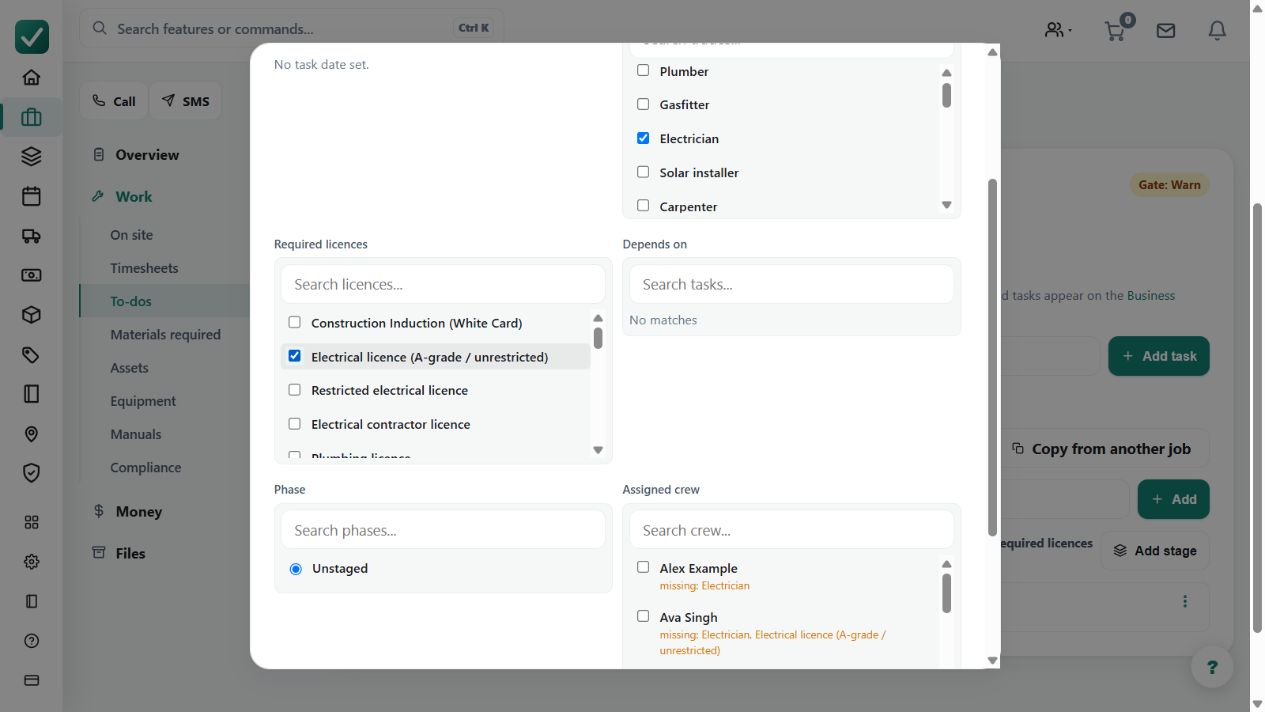Open the layers stack icon in sidebar
The height and width of the screenshot is (712, 1265).
pyautogui.click(x=31, y=156)
